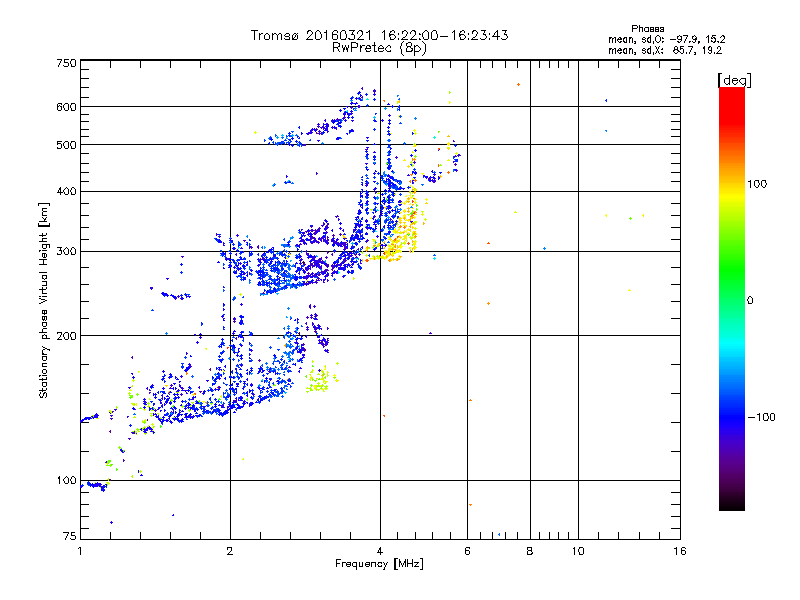
Task: Click the colorbar label '100'
Action: point(757,184)
